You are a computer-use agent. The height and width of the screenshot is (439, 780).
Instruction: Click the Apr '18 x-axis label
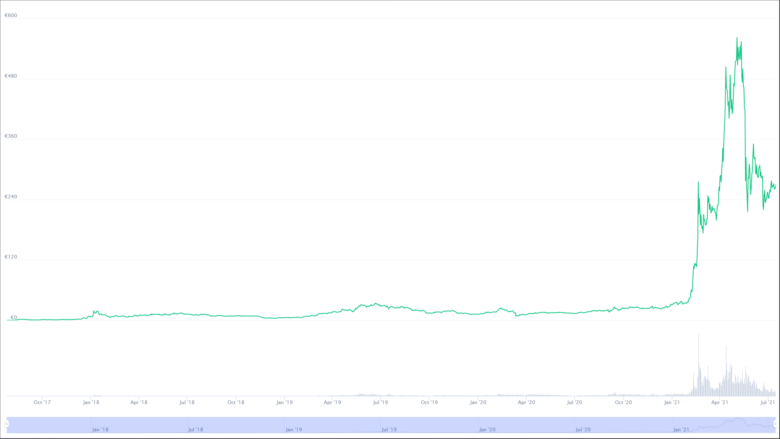(x=139, y=402)
